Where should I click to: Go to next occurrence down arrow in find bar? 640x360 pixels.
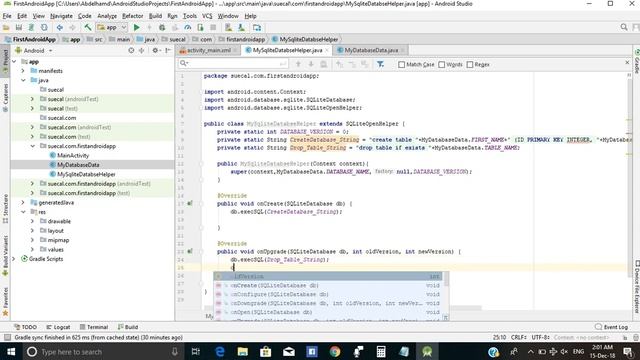click(x=311, y=64)
